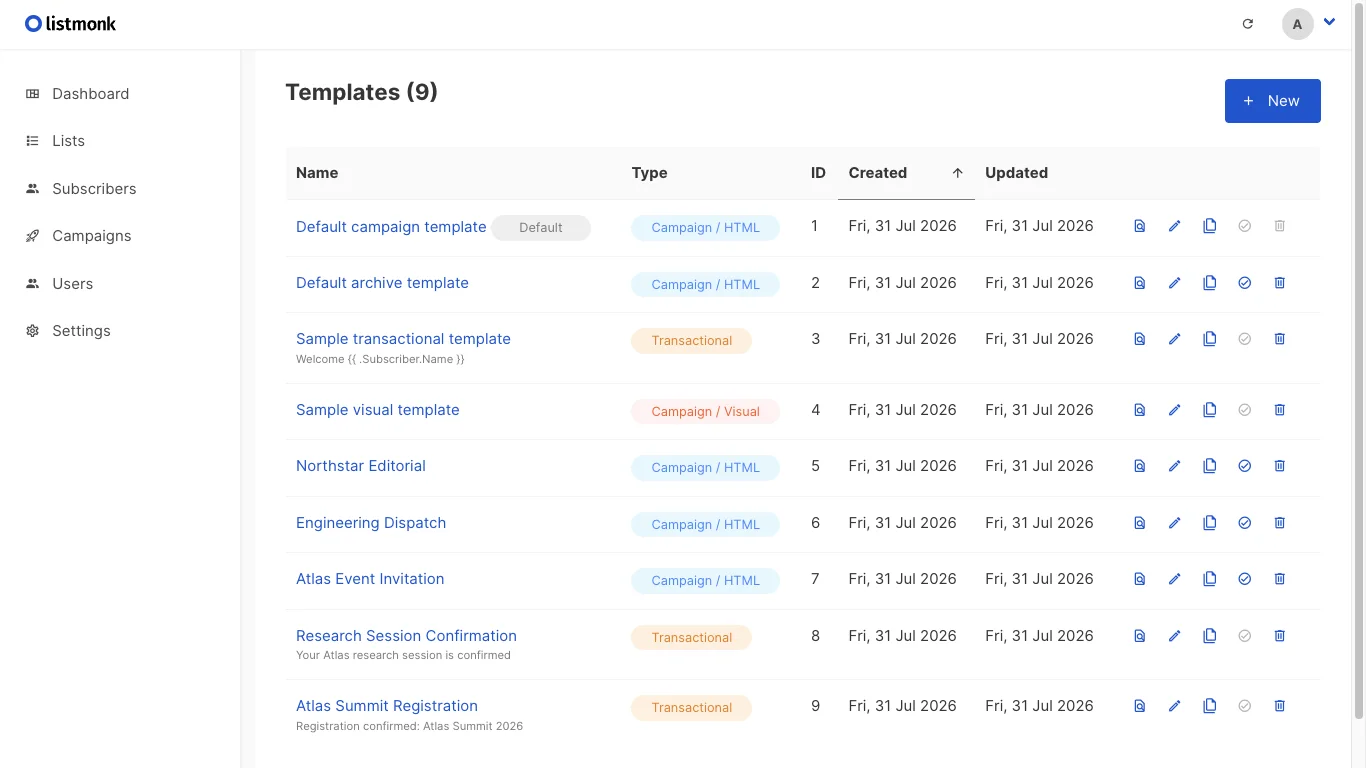Click the Updated column header
The image size is (1366, 768).
[x=1016, y=173]
